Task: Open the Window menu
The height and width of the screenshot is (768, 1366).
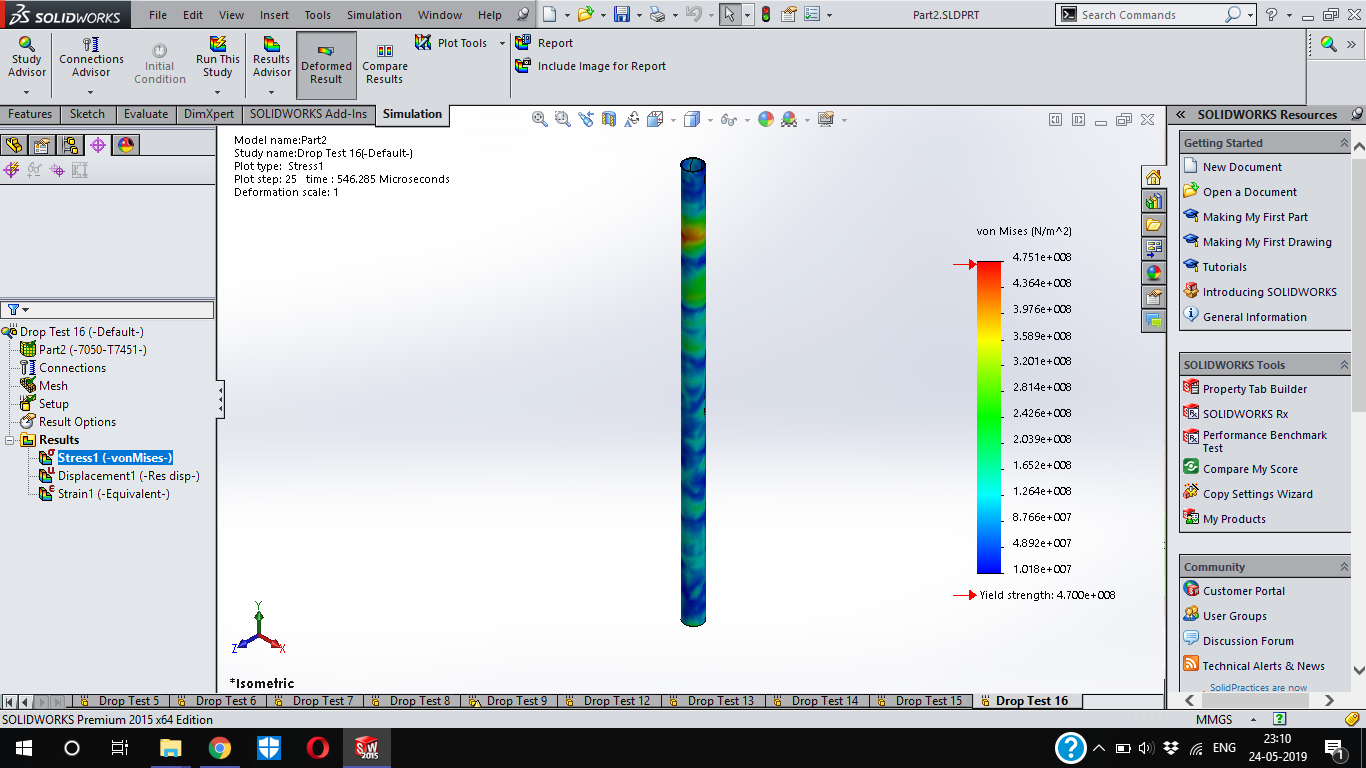Action: tap(440, 15)
